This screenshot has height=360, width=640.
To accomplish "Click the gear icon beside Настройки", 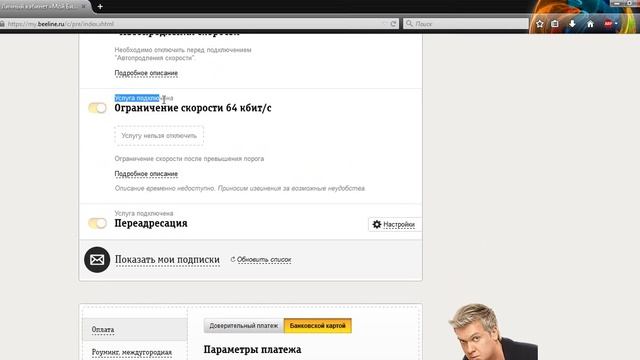I will 377,224.
